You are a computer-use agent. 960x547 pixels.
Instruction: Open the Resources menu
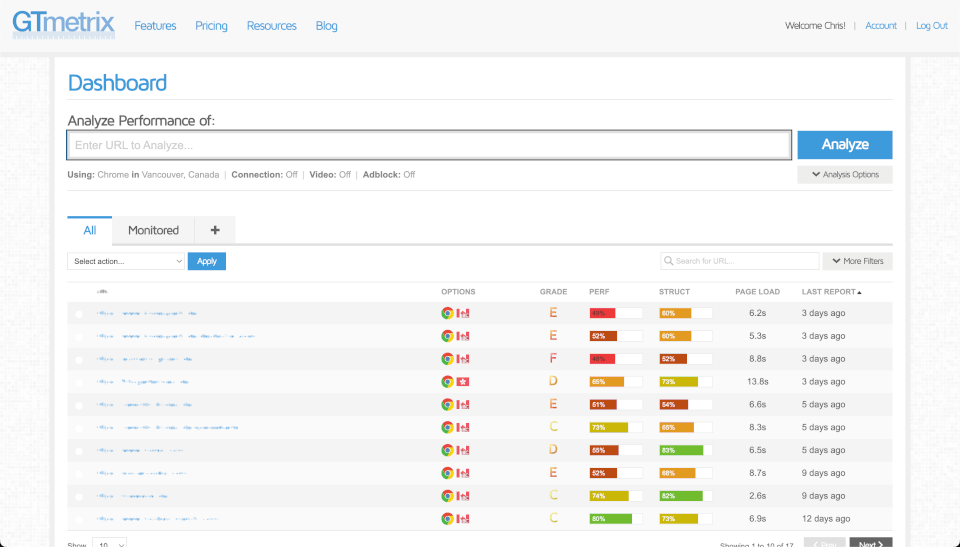coord(271,26)
